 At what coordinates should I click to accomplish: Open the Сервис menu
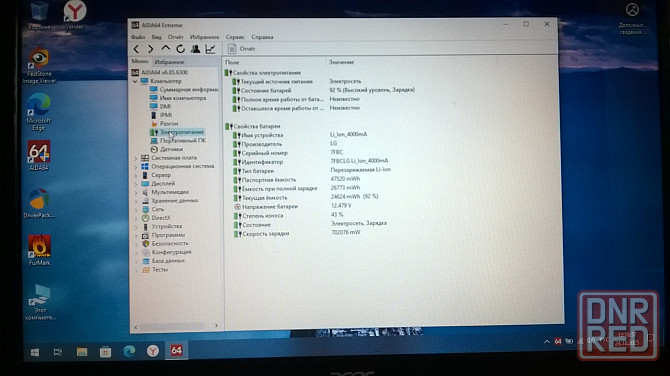pyautogui.click(x=235, y=37)
